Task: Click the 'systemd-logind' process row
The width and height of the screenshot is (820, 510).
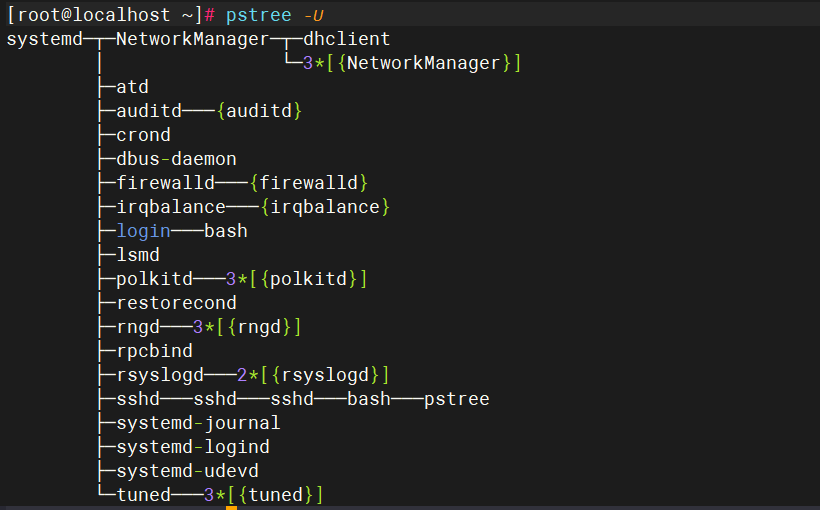Action: click(x=192, y=447)
